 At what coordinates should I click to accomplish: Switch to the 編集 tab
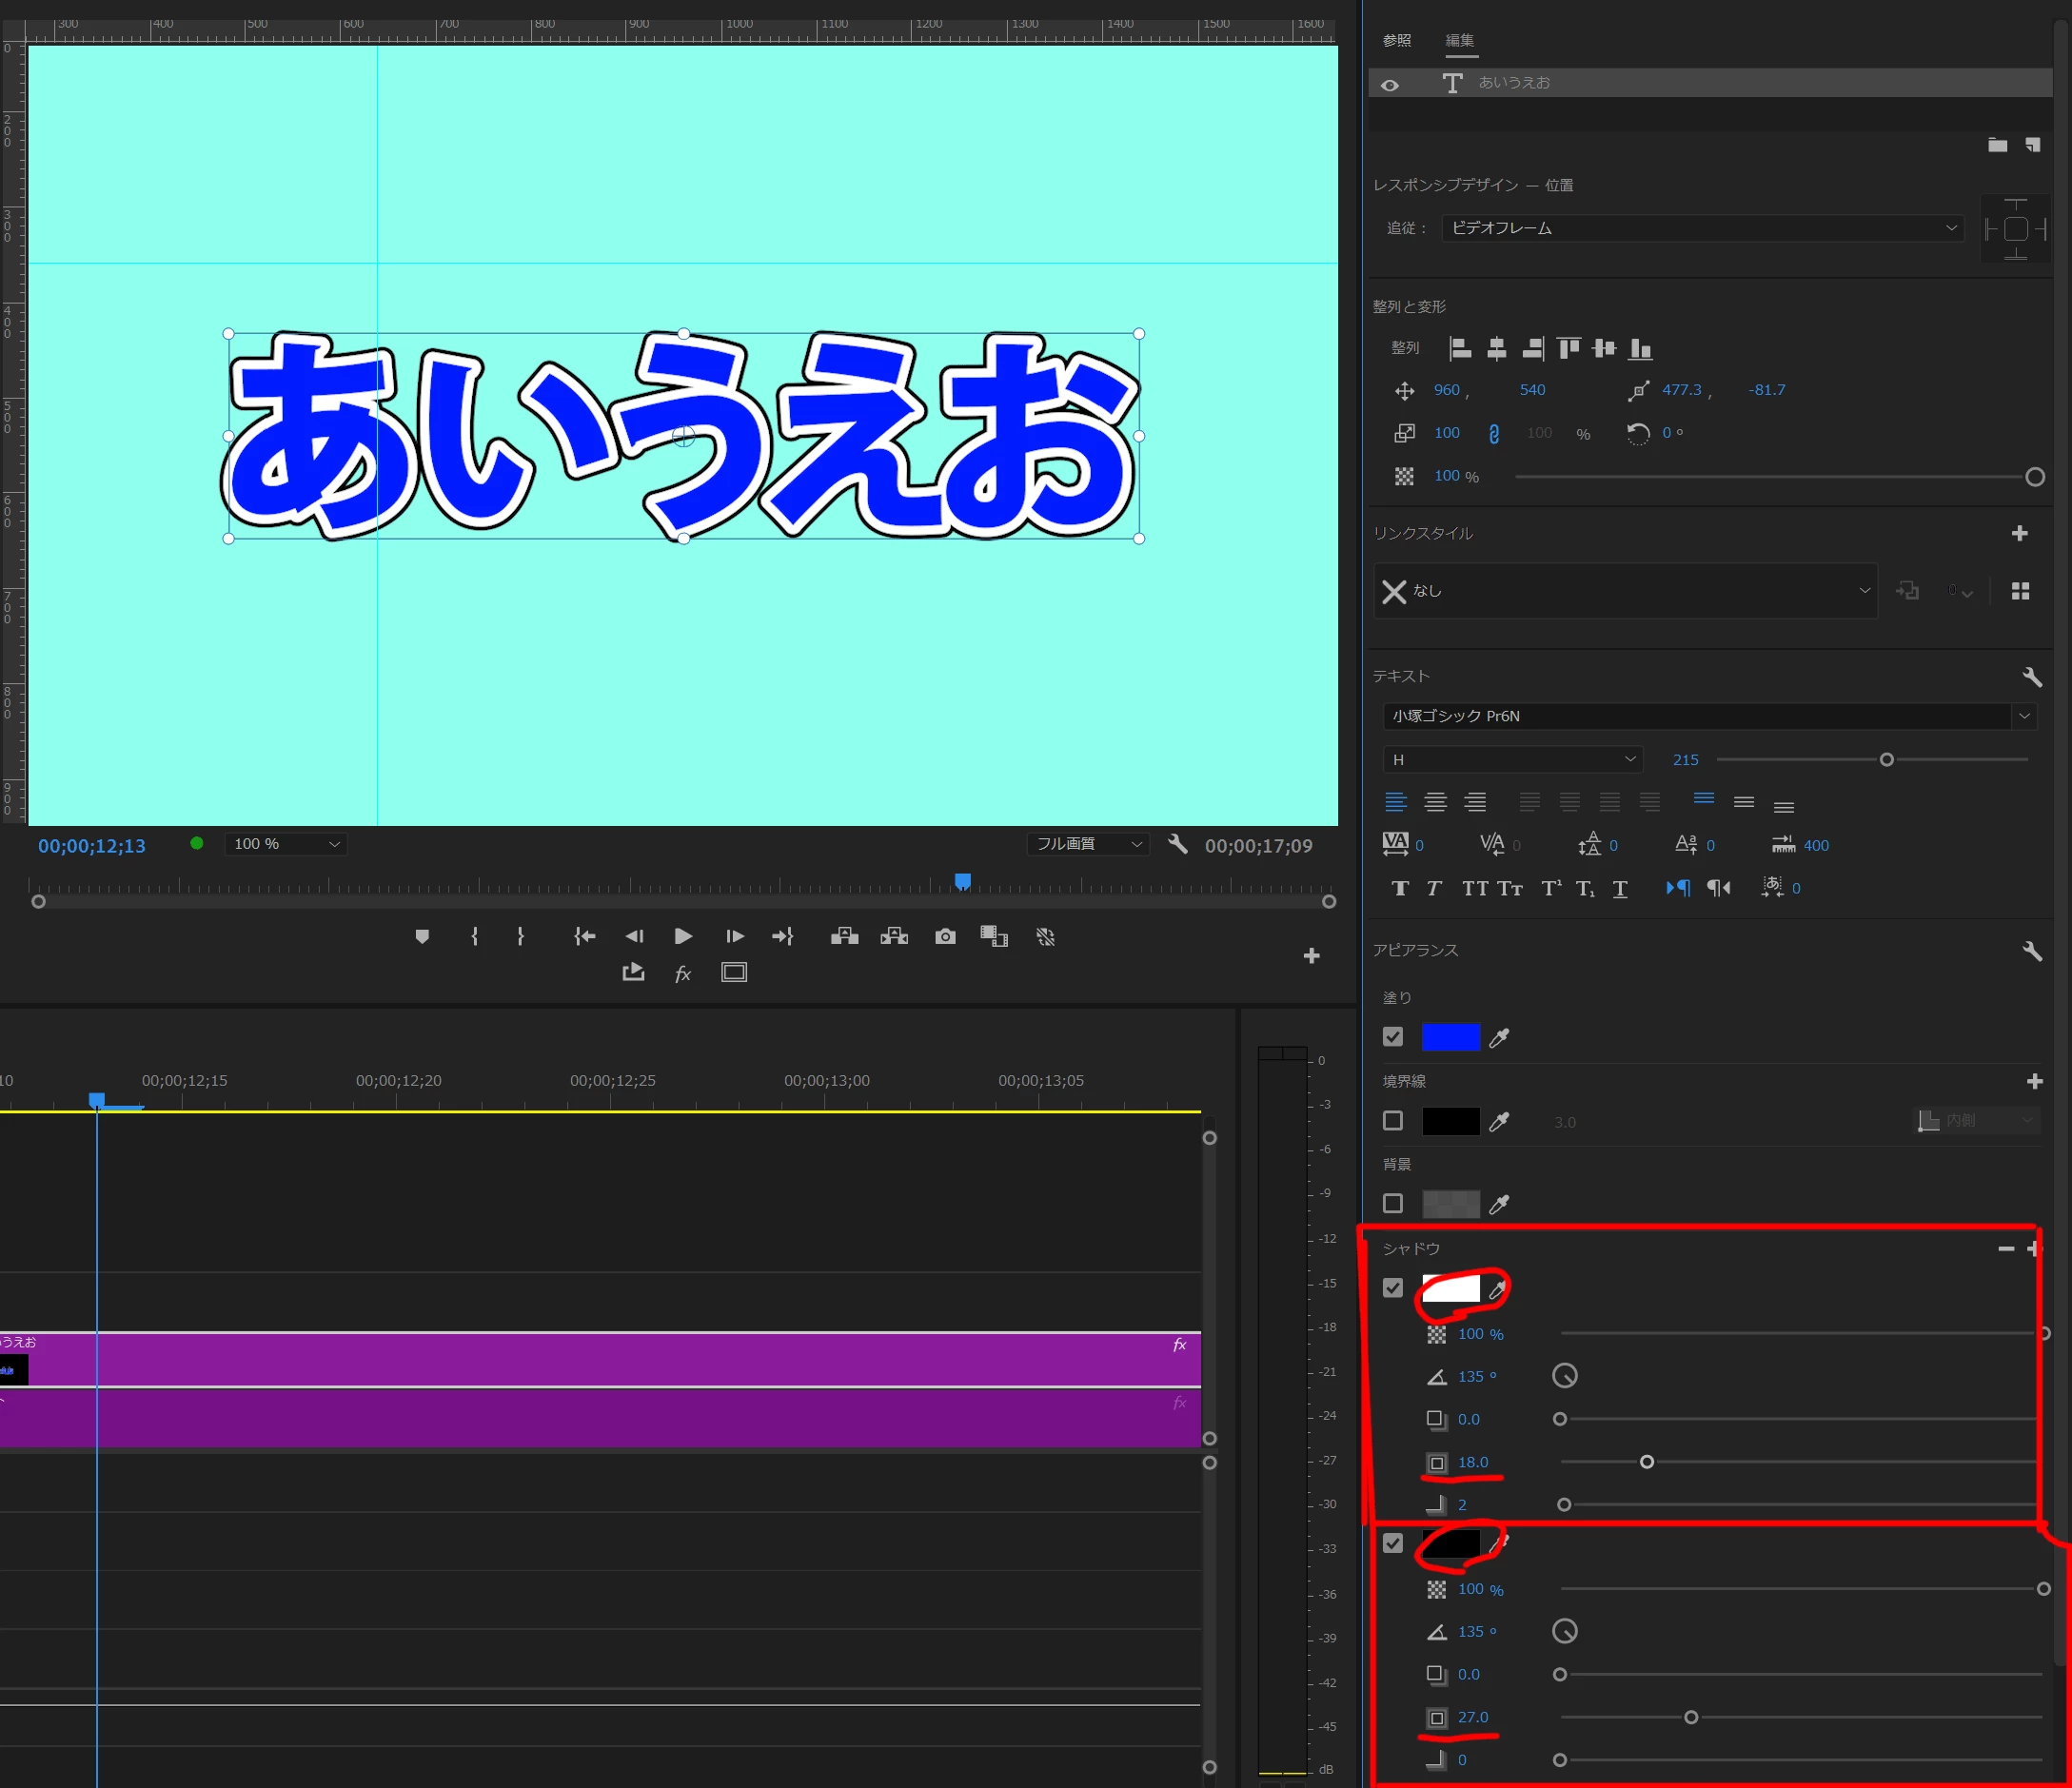(1459, 40)
